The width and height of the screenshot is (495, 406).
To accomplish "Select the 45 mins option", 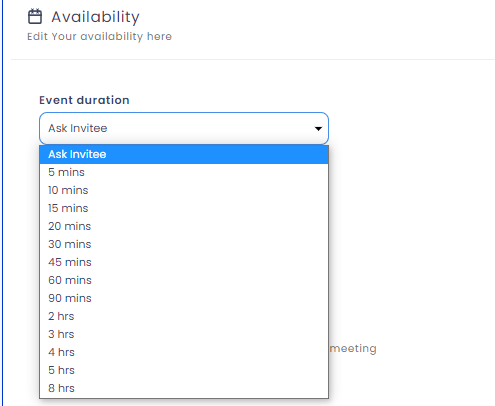I will (x=184, y=262).
